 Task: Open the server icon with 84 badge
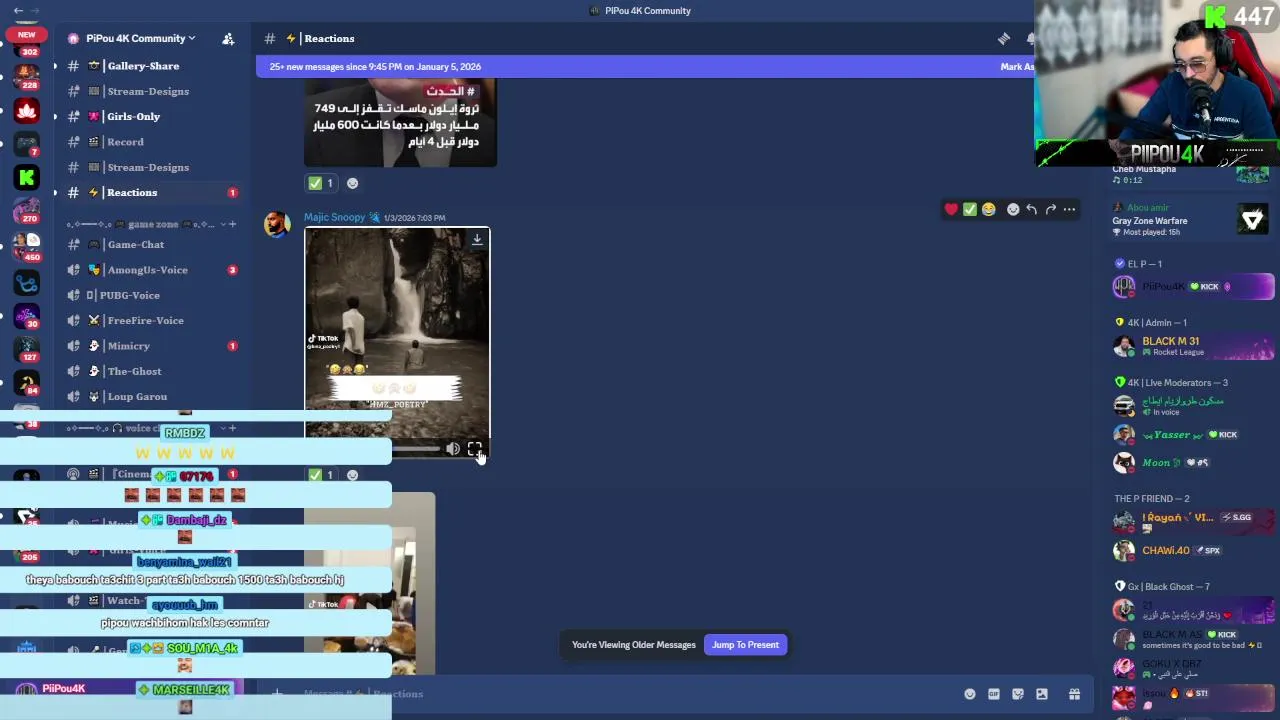[x=27, y=382]
